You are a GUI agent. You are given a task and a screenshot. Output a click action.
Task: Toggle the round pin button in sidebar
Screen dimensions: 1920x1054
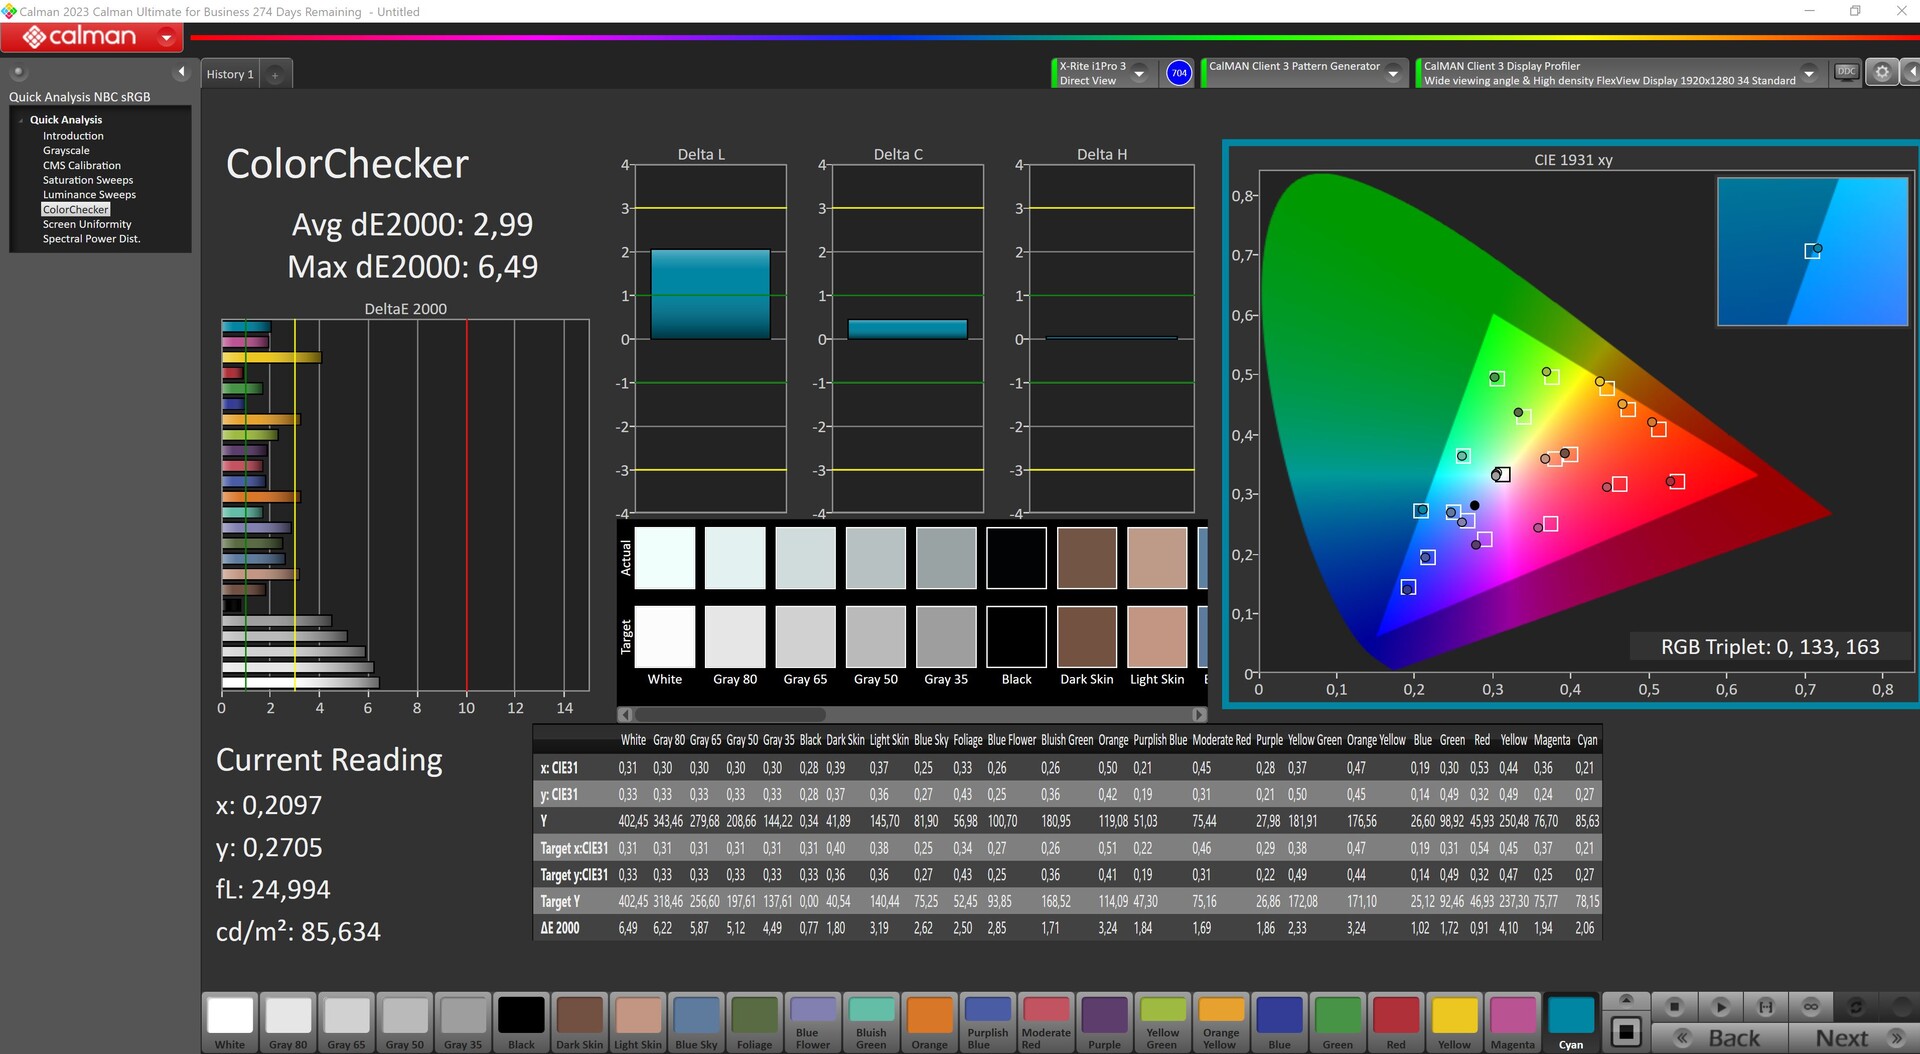pos(18,72)
